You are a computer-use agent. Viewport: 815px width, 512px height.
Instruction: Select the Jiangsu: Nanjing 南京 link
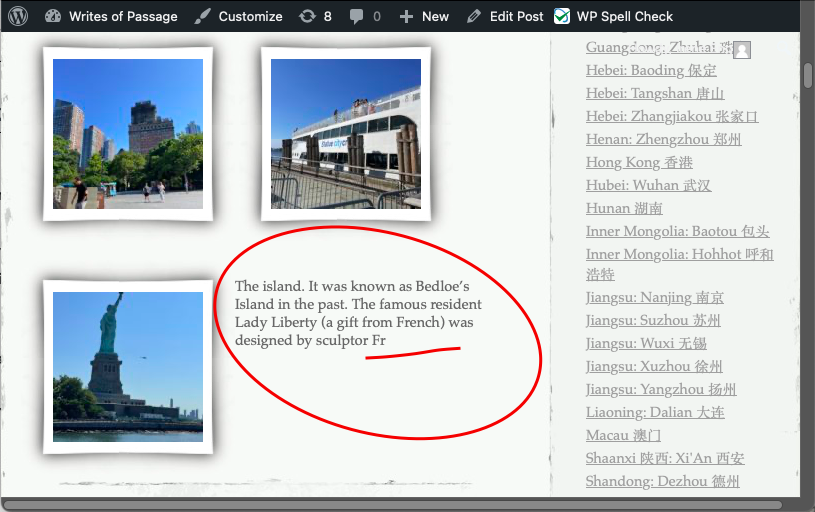[655, 297]
